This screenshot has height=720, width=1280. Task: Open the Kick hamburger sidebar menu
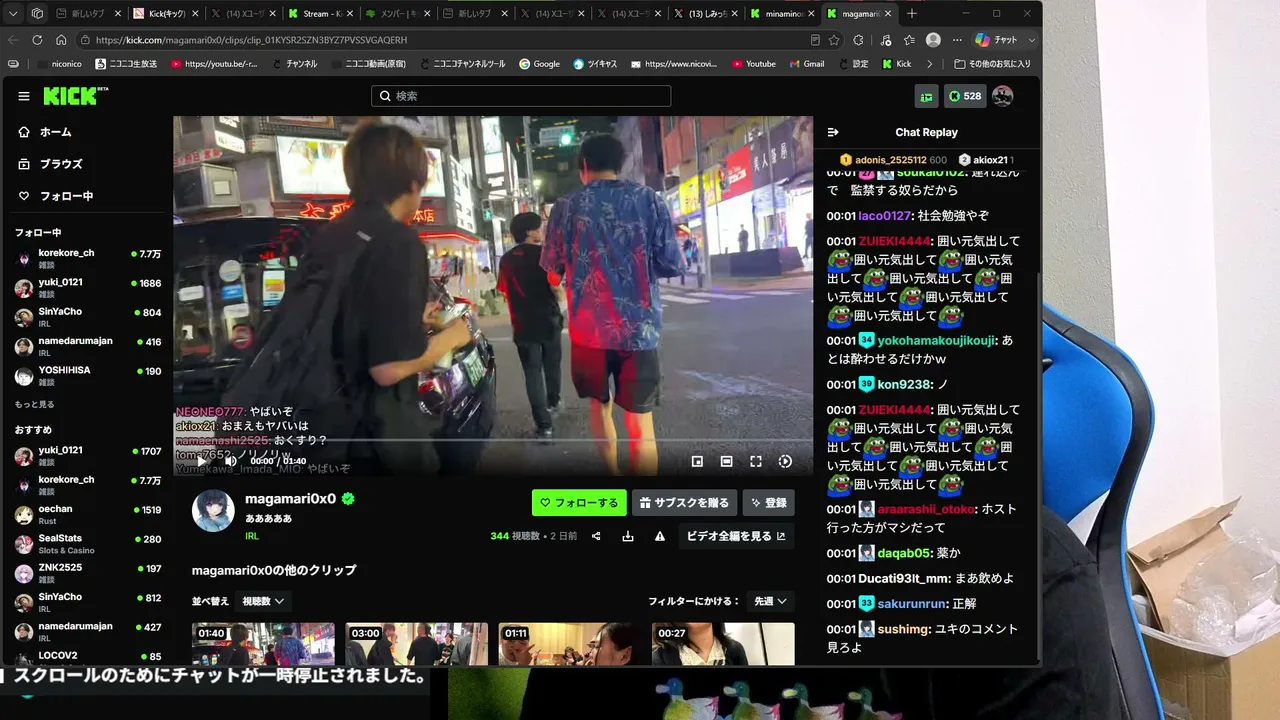[24, 96]
